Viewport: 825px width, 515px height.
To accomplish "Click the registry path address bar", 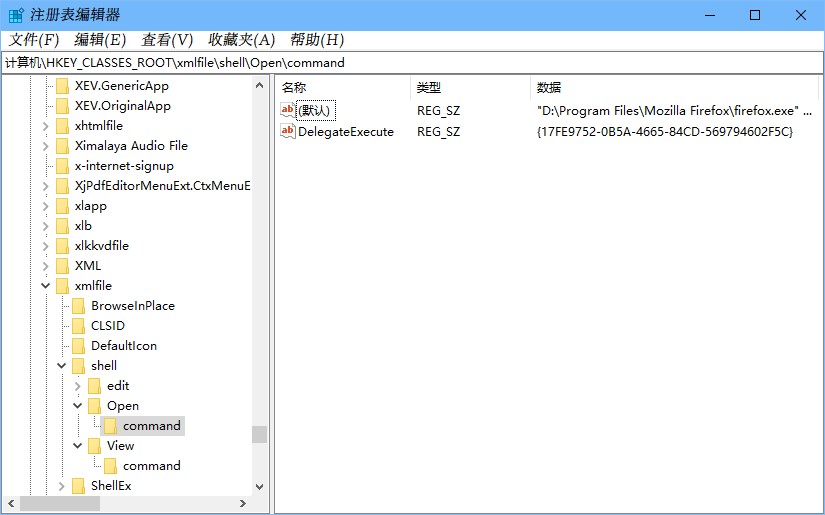I will 412,63.
